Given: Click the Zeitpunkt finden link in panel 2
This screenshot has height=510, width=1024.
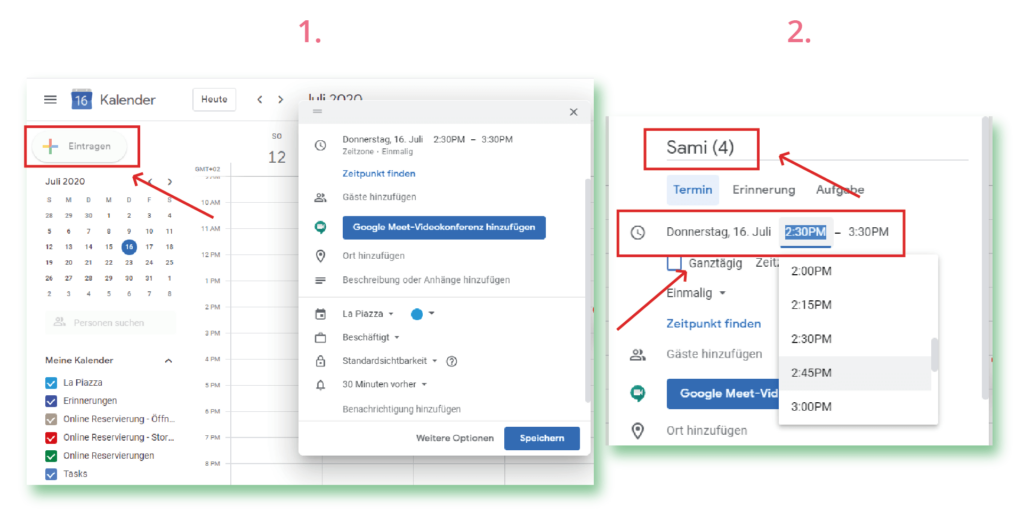Looking at the screenshot, I should (713, 323).
